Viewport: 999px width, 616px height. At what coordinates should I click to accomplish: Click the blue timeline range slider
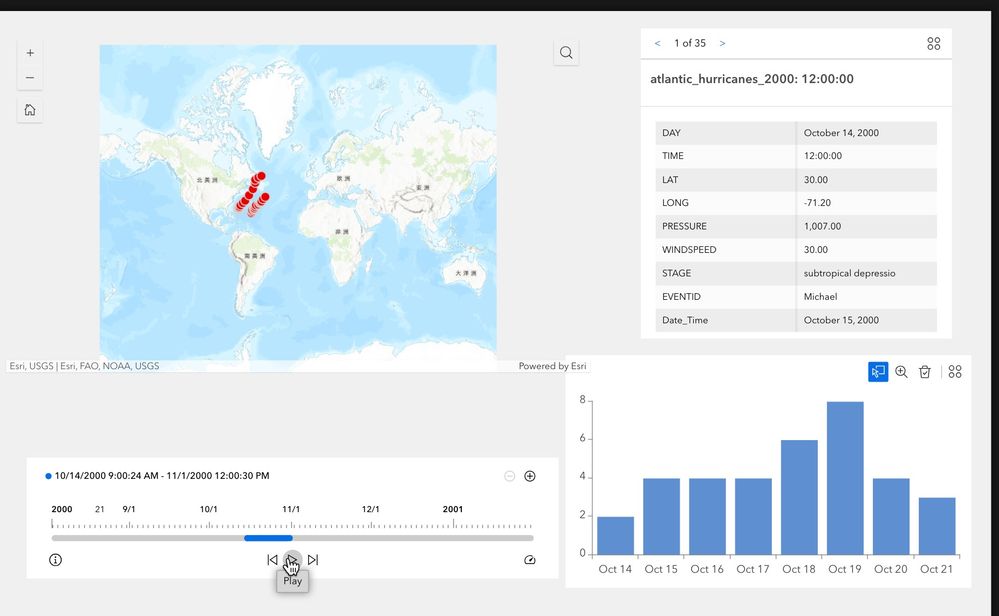coord(268,538)
